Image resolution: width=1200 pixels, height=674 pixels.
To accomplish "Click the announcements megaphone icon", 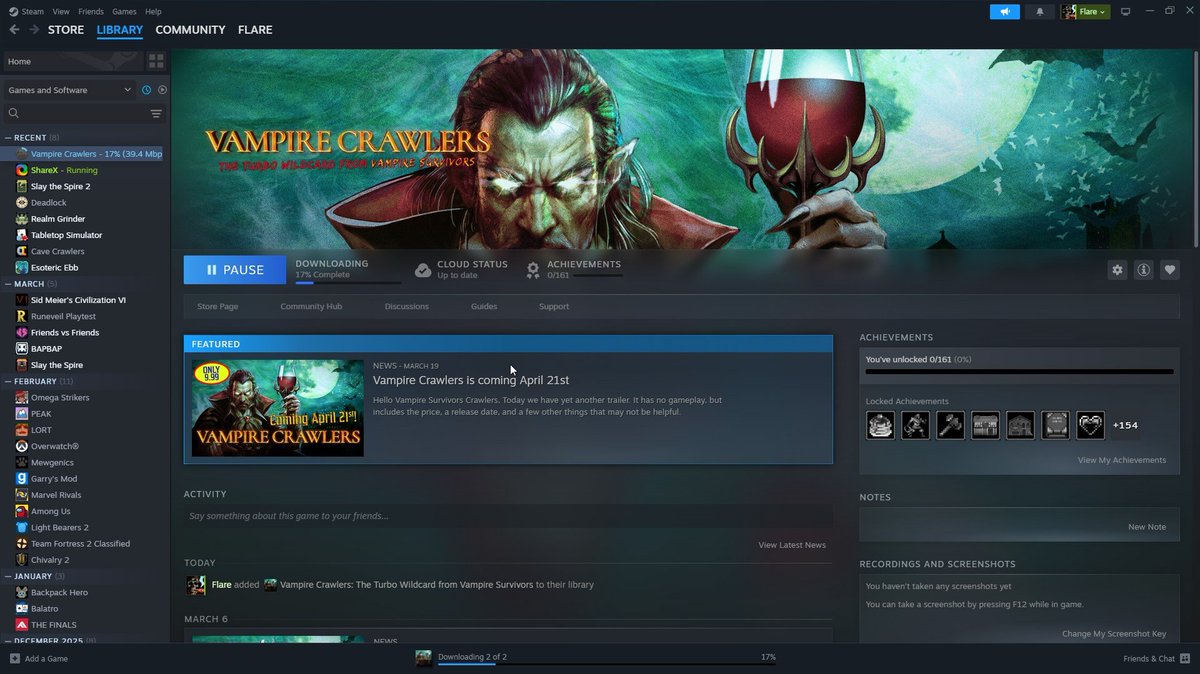I will [1004, 12].
